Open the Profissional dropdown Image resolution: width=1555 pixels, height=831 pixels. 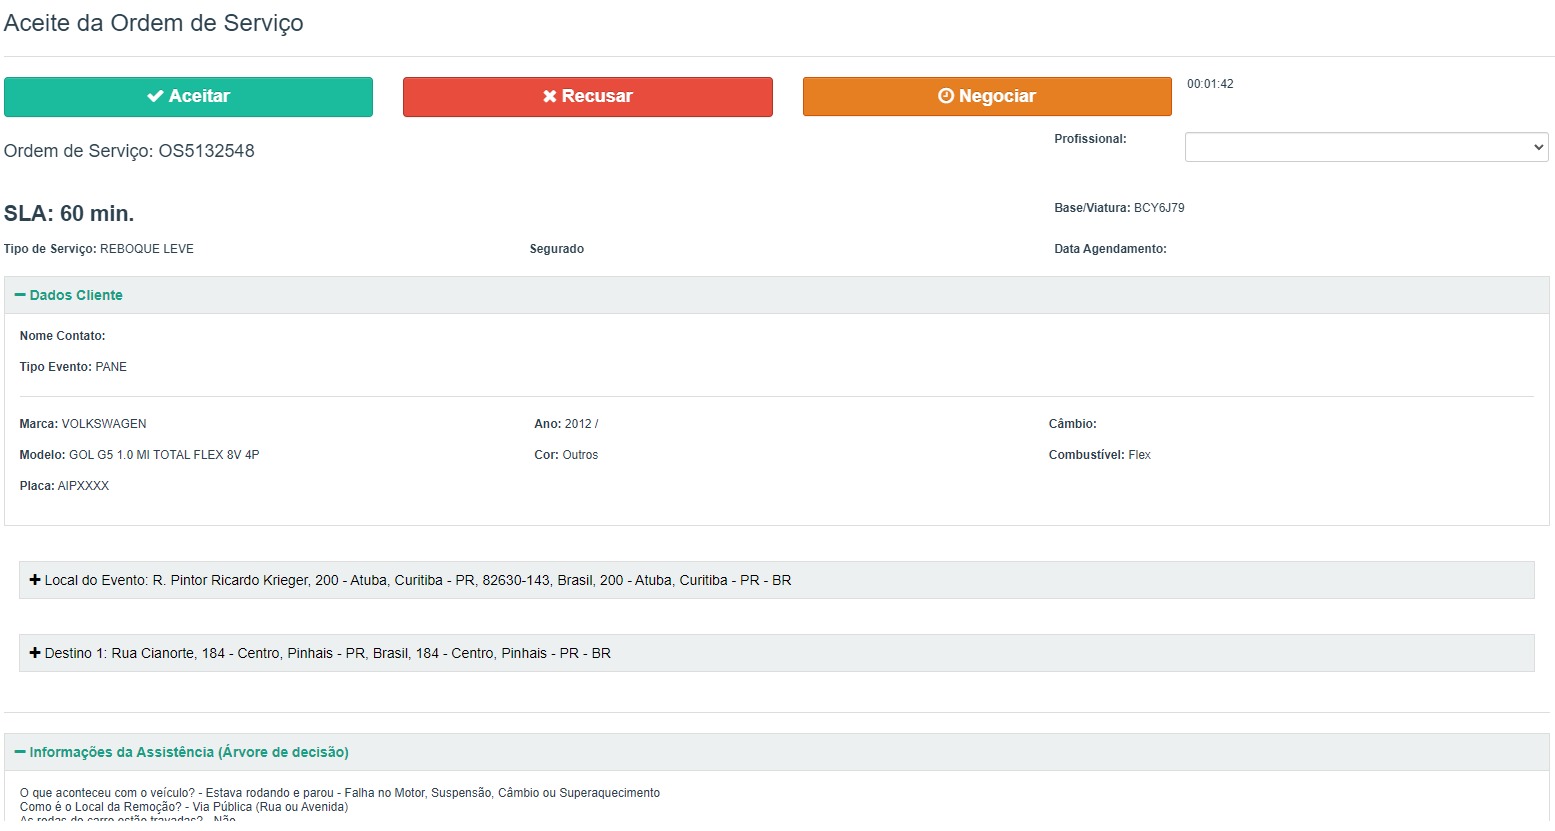click(1366, 147)
